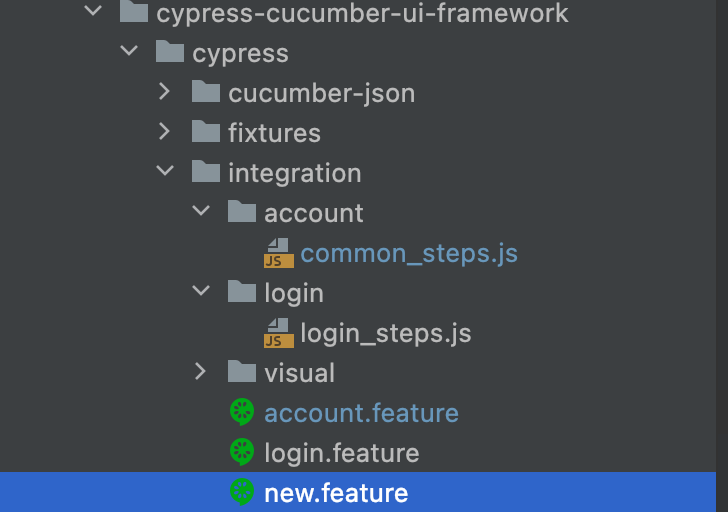Click the cucumber-json folder icon
This screenshot has height=512, width=728.
pyautogui.click(x=206, y=92)
